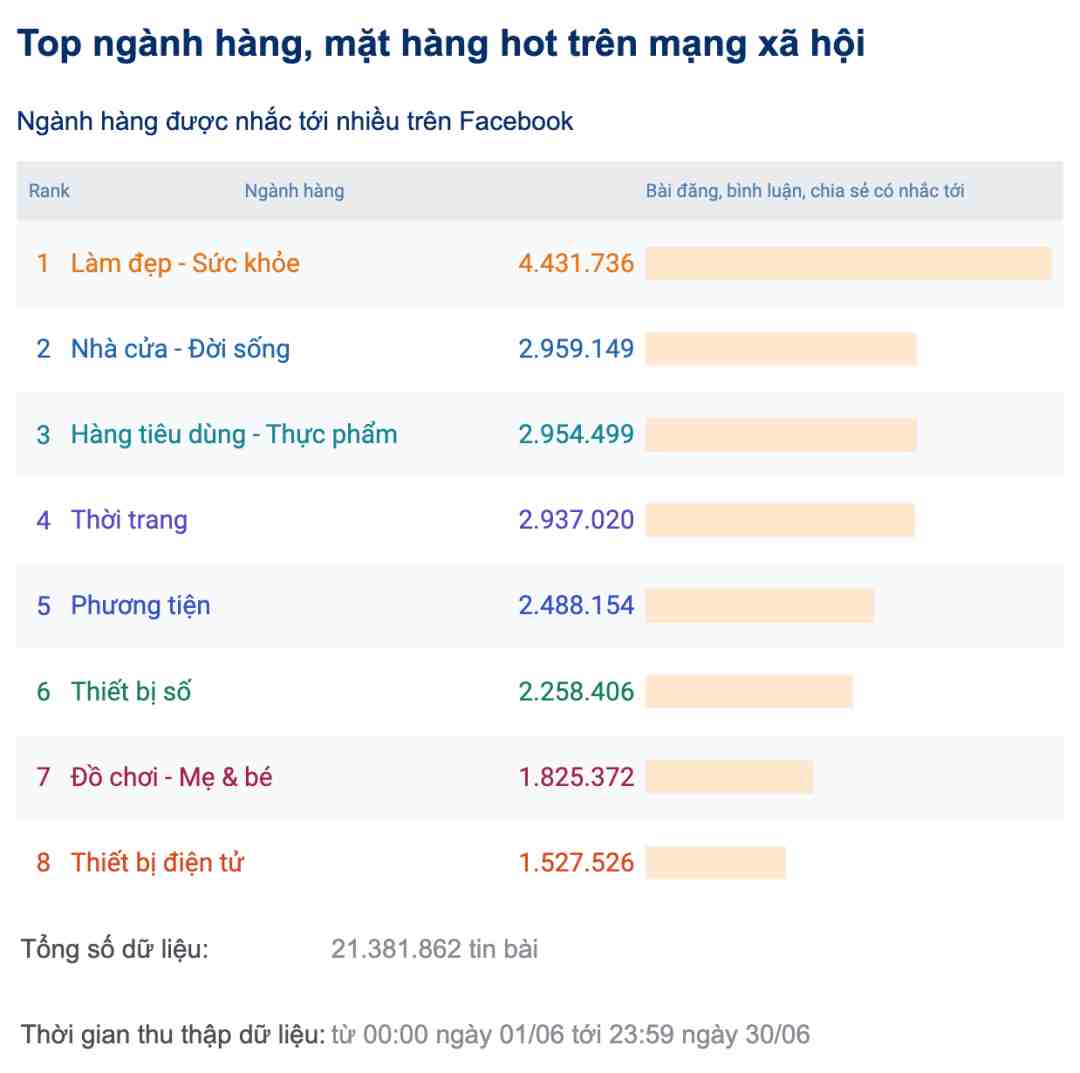Click the total 21.381.862 tin bài text
Image resolution: width=1080 pixels, height=1073 pixels.
(435, 949)
